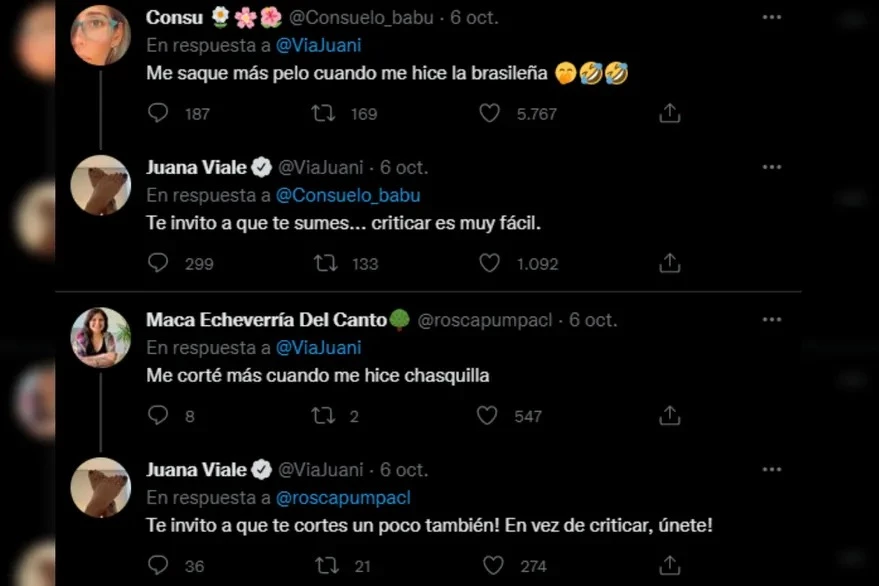Viewport: 879px width, 586px height.
Task: View Consu's profile picture
Action: pos(100,35)
